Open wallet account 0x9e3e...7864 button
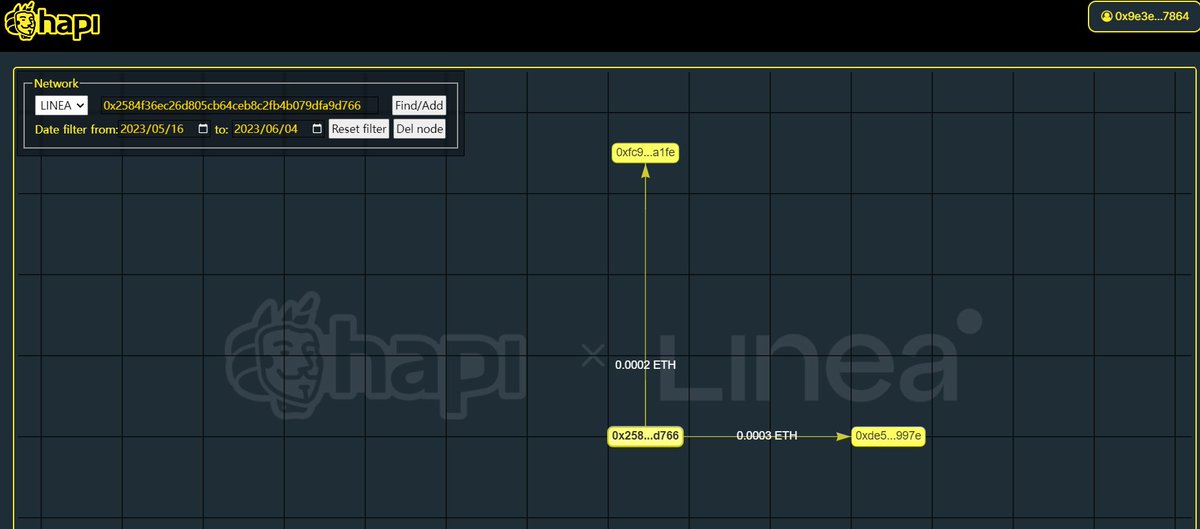The height and width of the screenshot is (529, 1200). 1143,16
